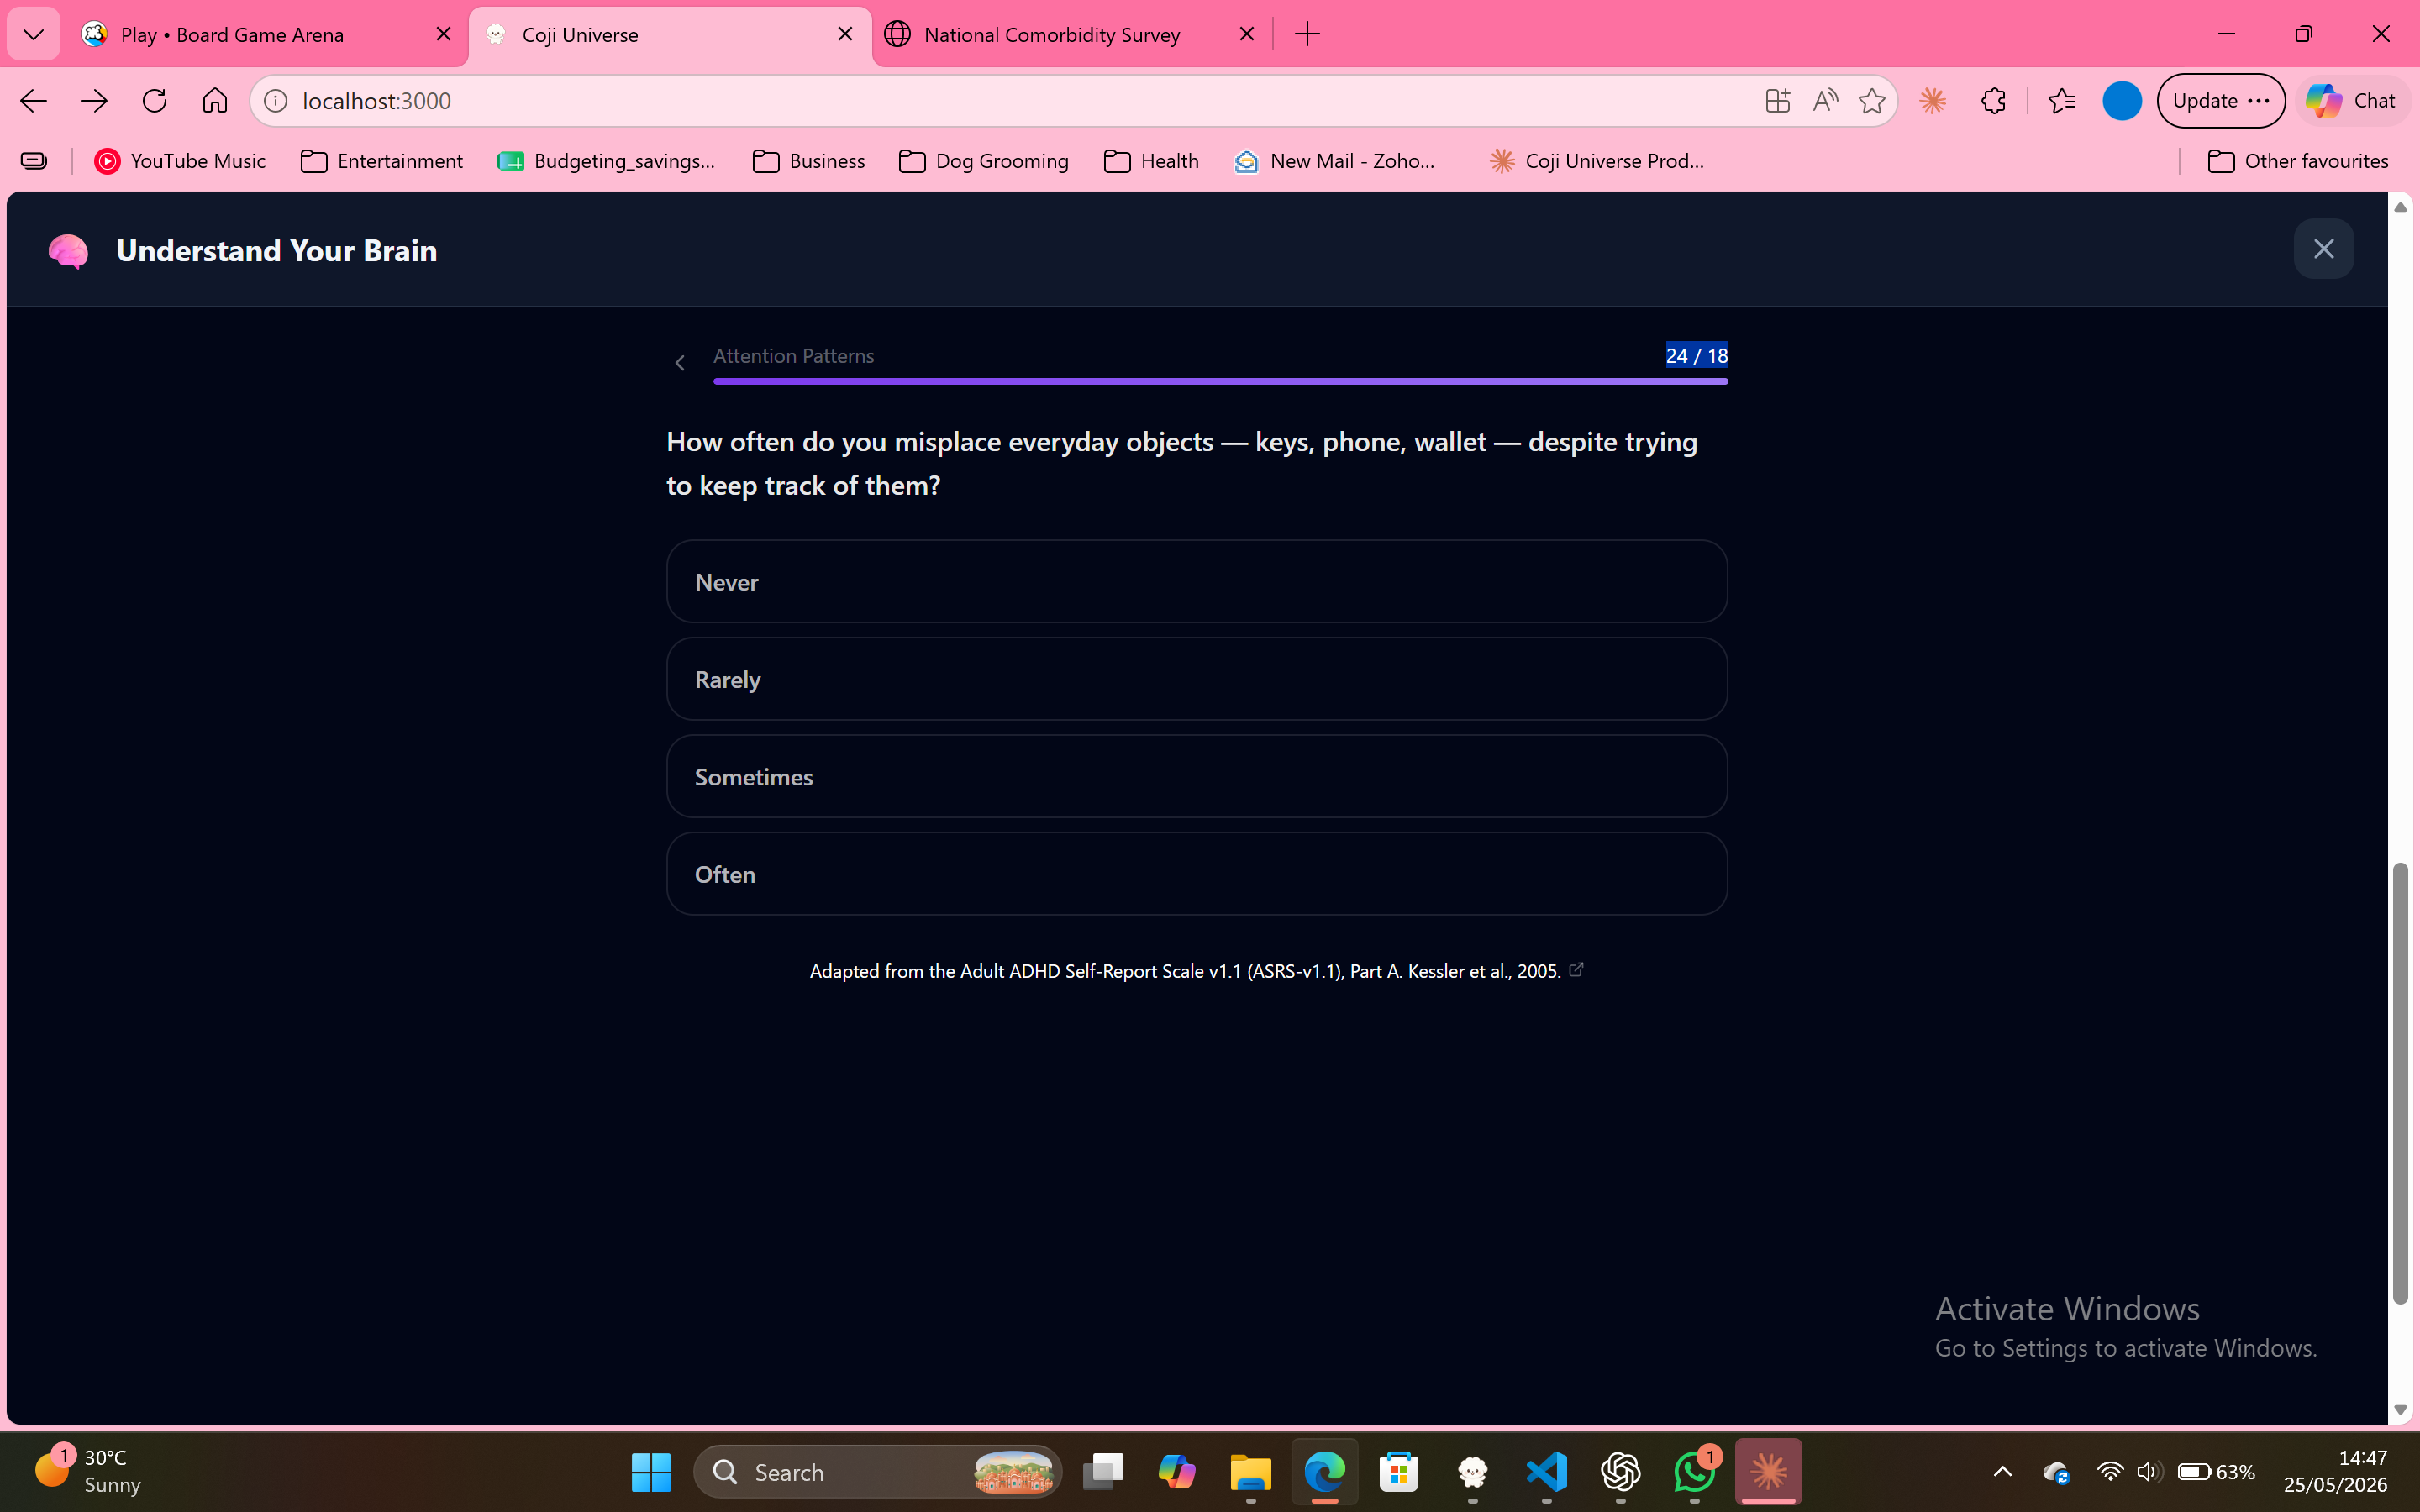
Task: Open the orange starburst extension icon
Action: pyautogui.click(x=1933, y=101)
